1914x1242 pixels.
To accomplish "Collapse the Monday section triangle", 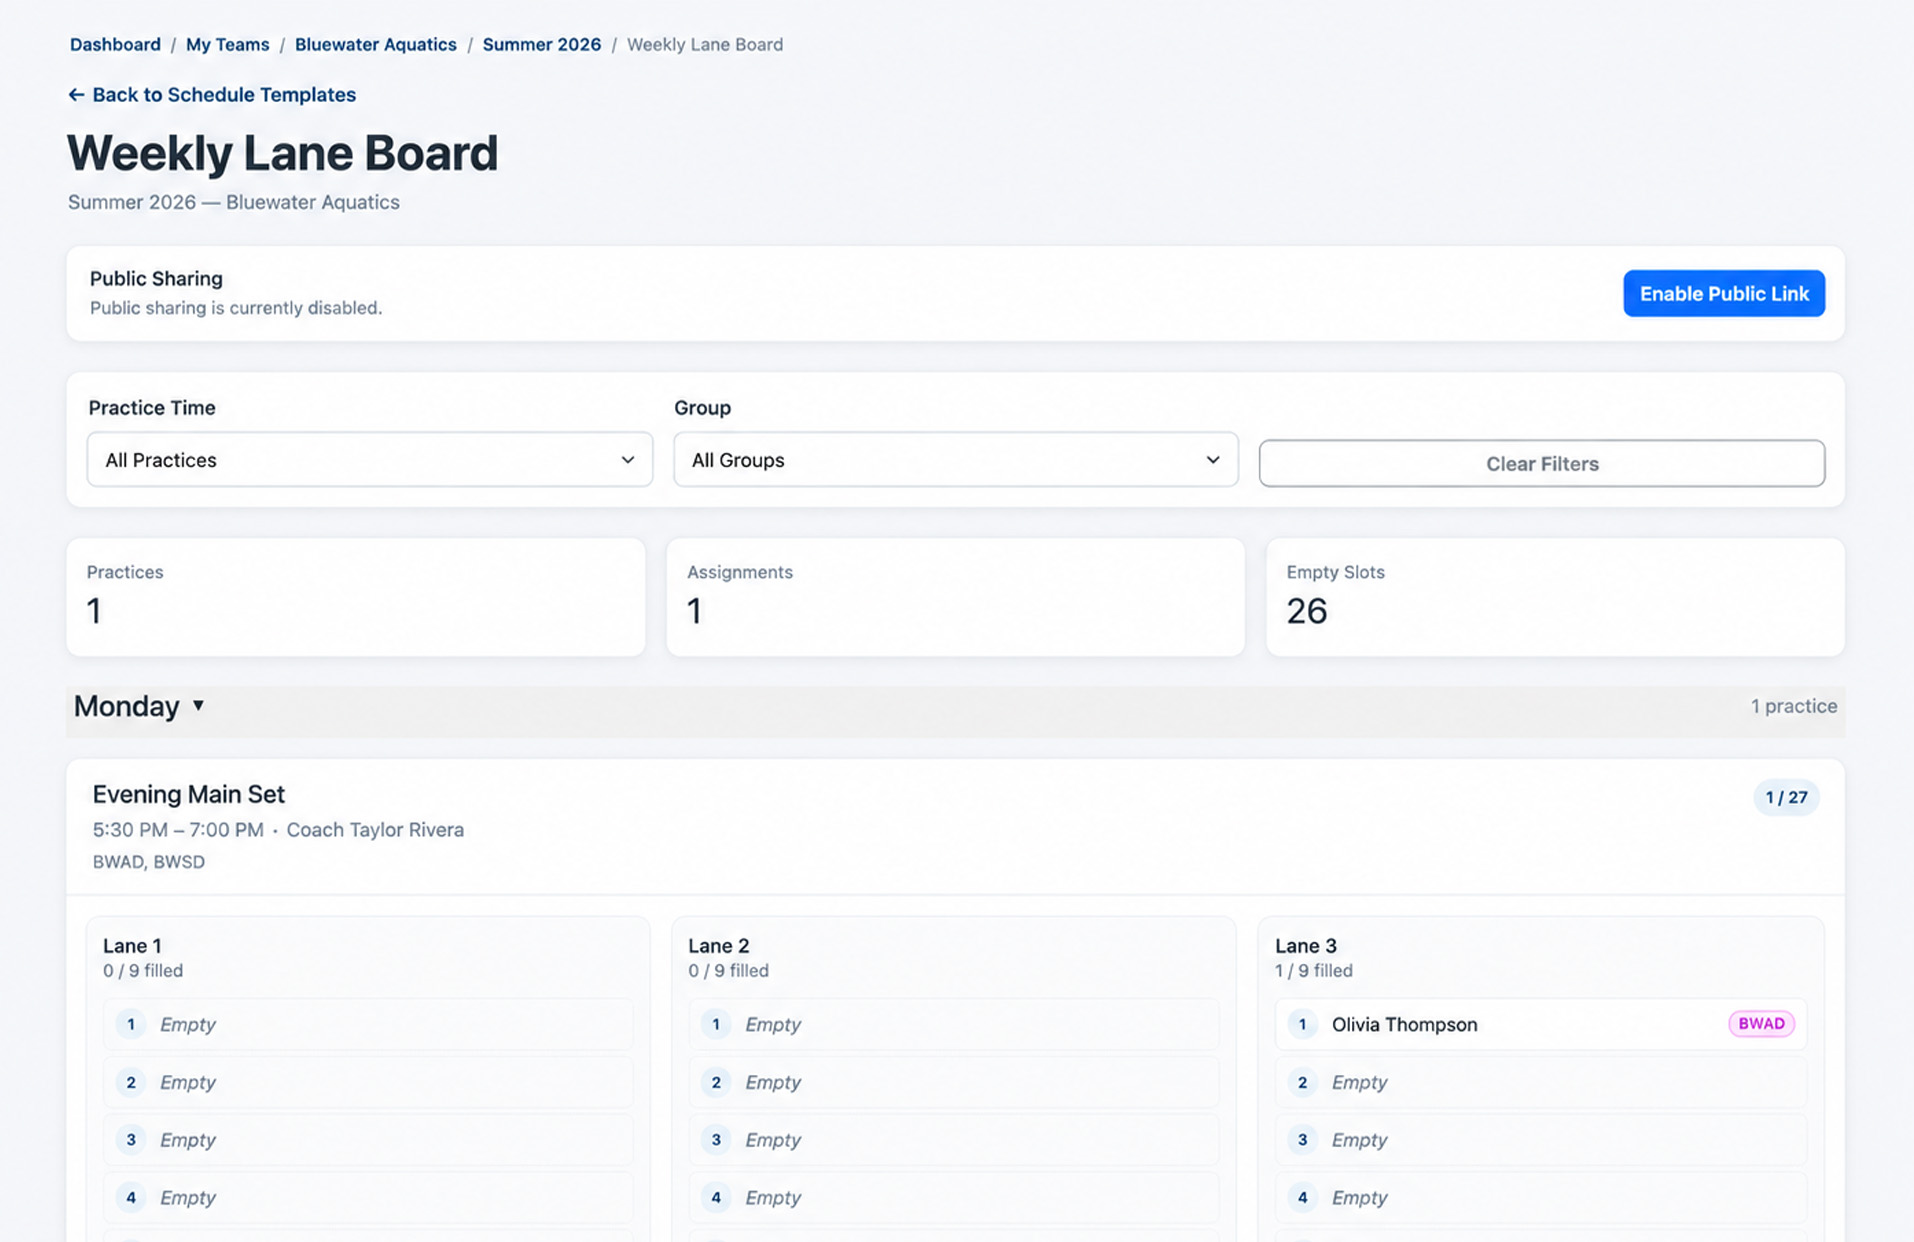I will coord(198,706).
